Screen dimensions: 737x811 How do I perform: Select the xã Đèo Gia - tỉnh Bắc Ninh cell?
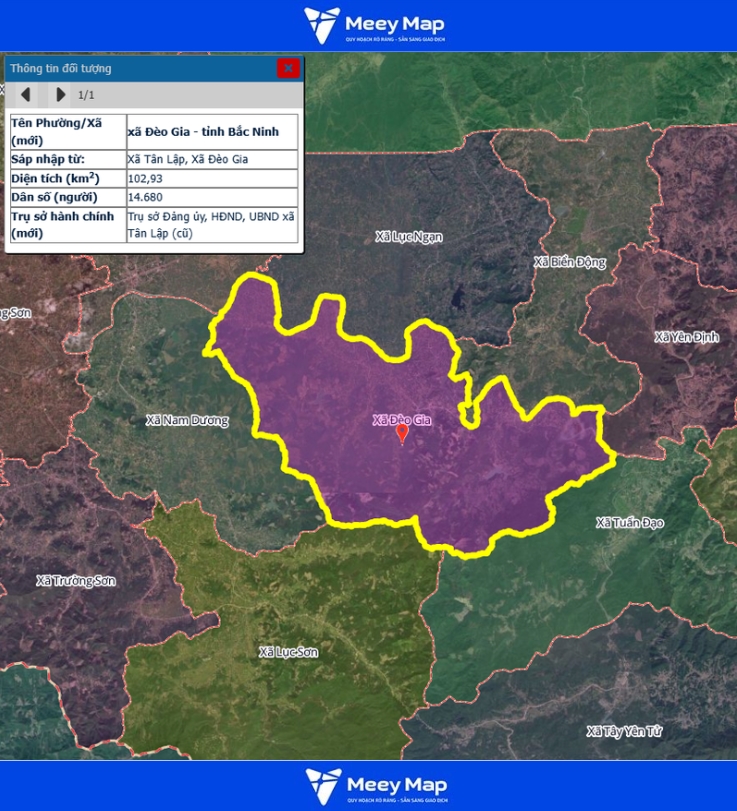tap(211, 131)
